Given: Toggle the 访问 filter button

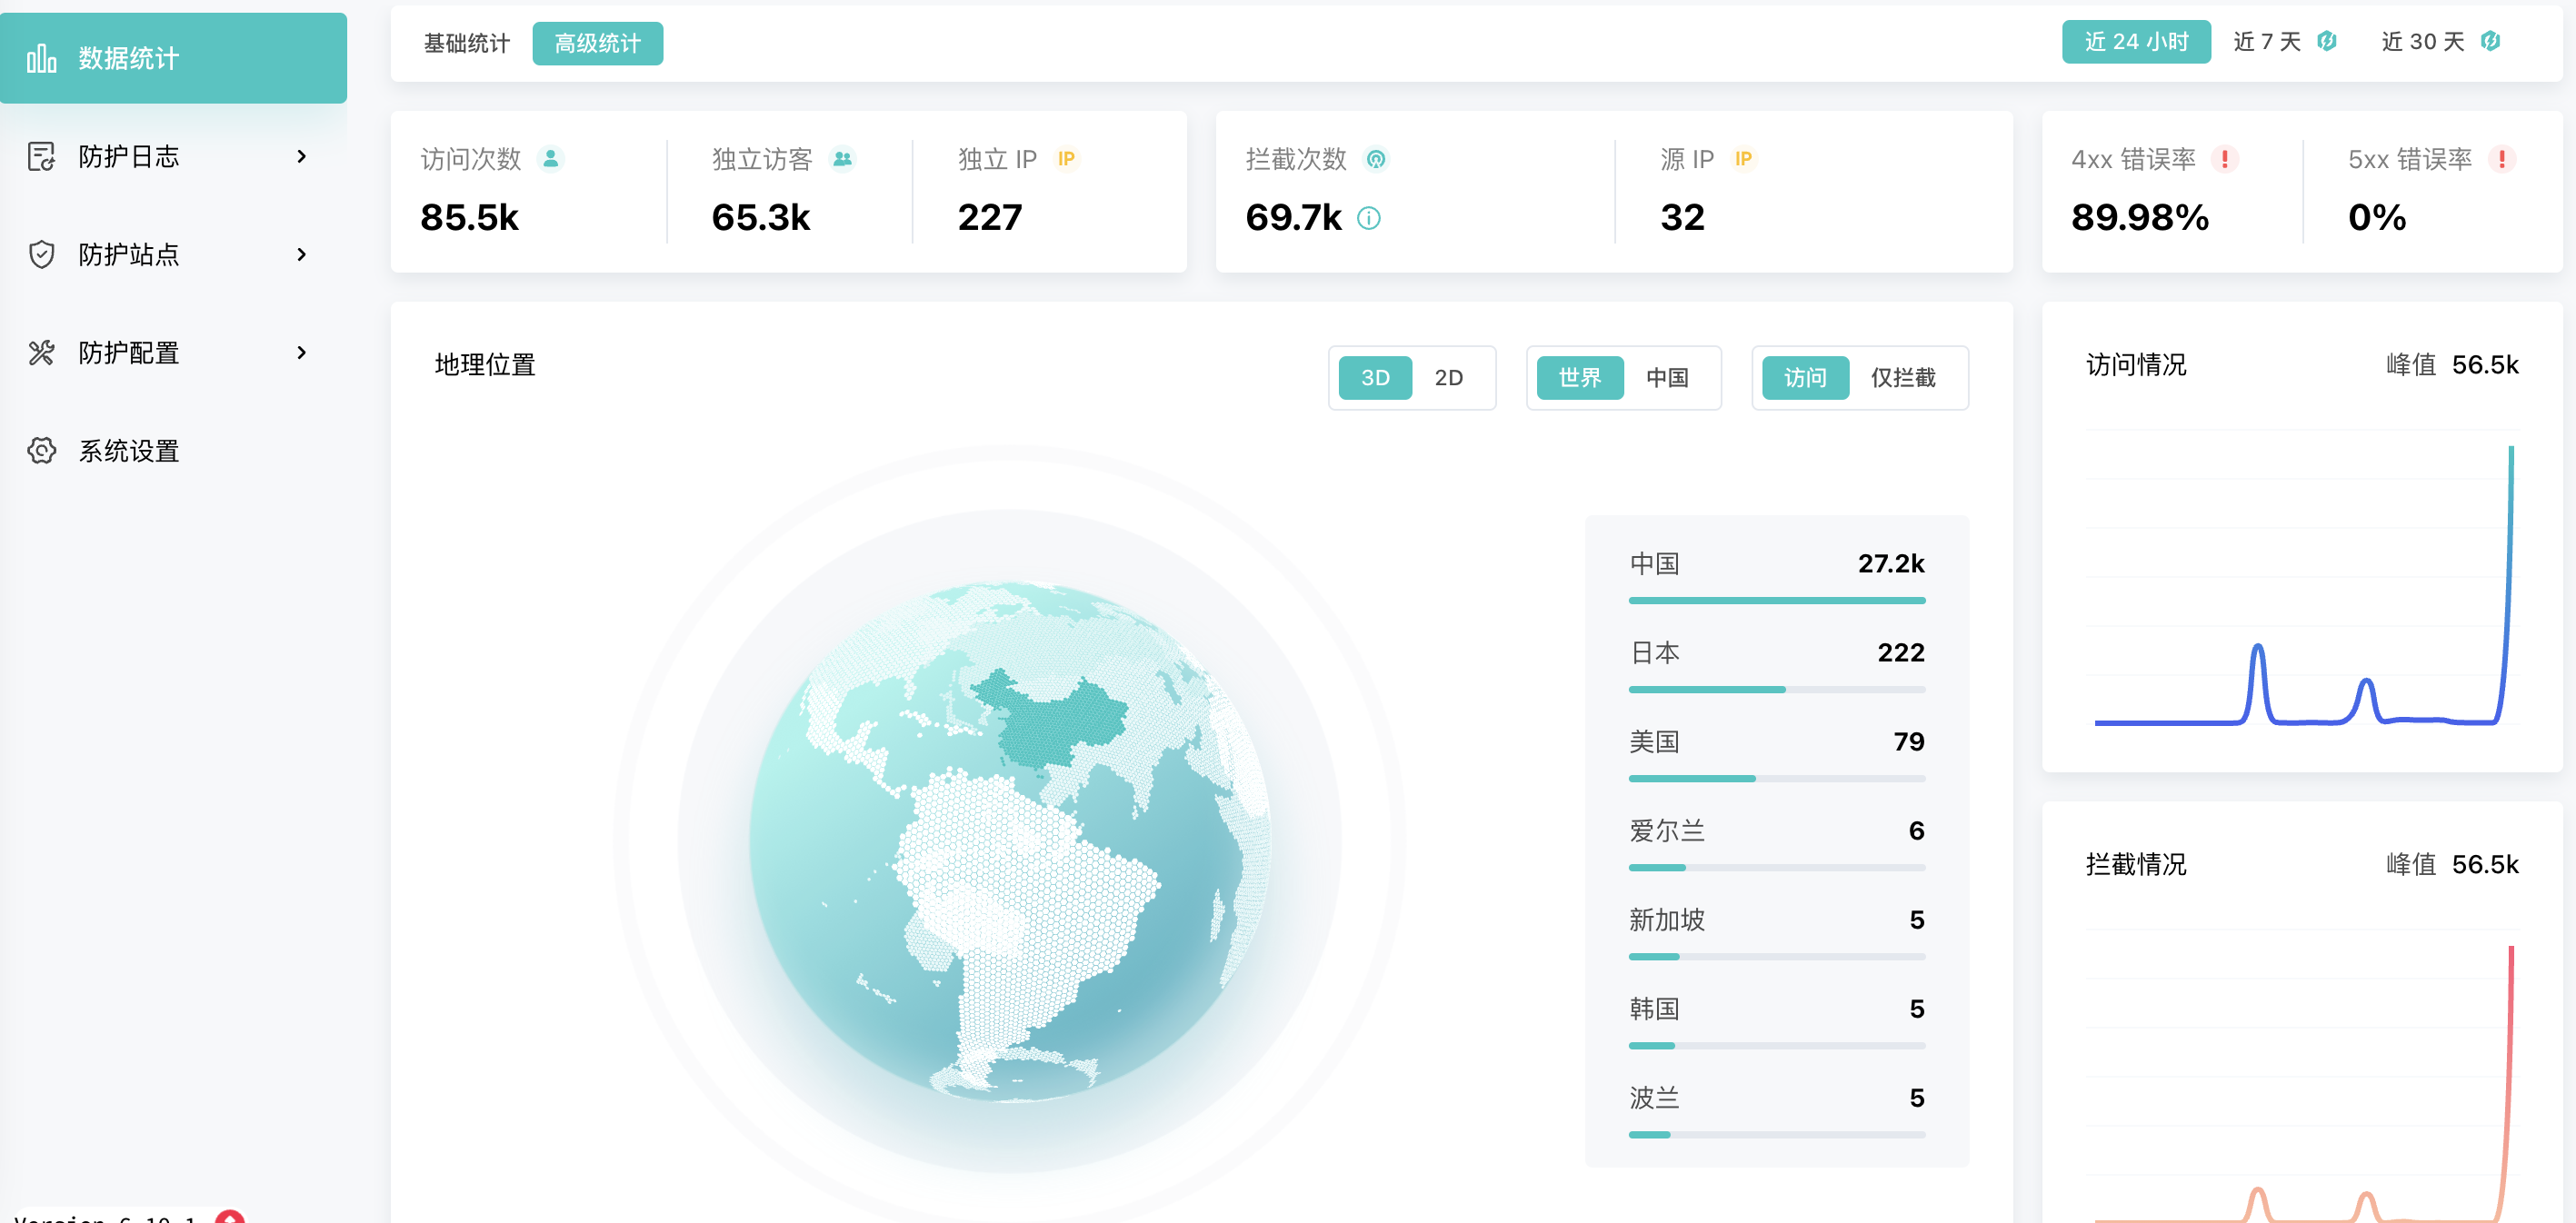Looking at the screenshot, I should (1805, 378).
